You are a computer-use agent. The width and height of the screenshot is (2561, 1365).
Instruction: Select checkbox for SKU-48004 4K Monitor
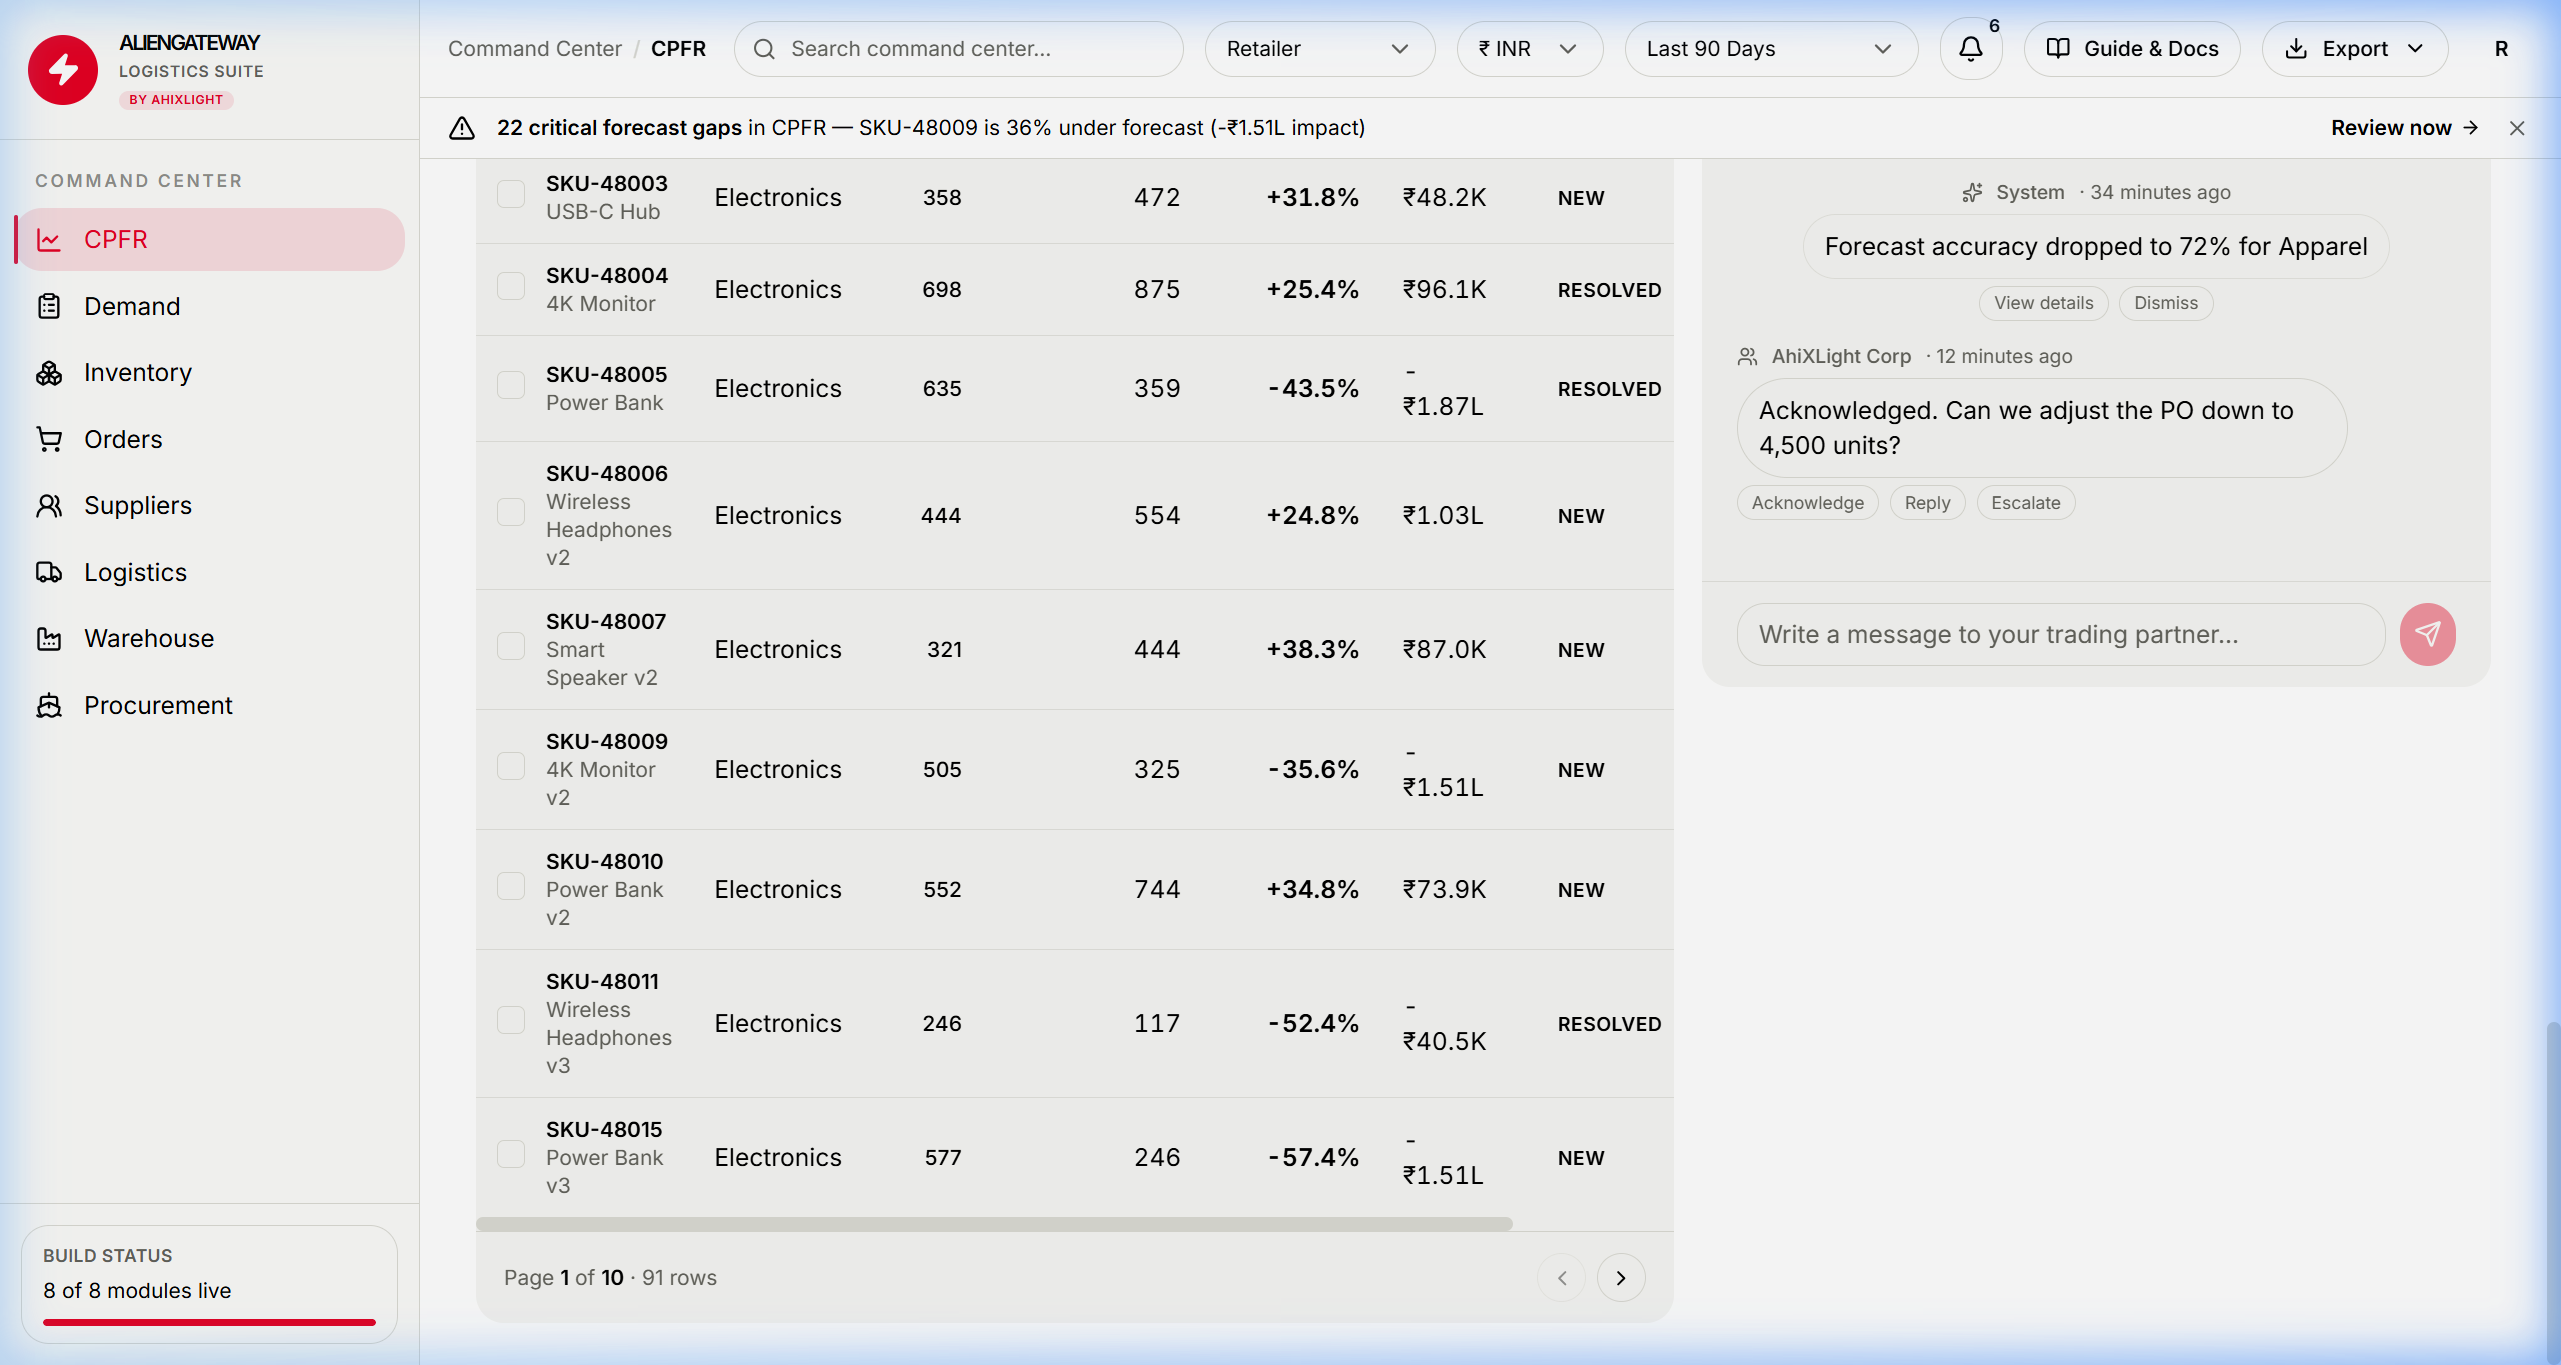click(511, 286)
